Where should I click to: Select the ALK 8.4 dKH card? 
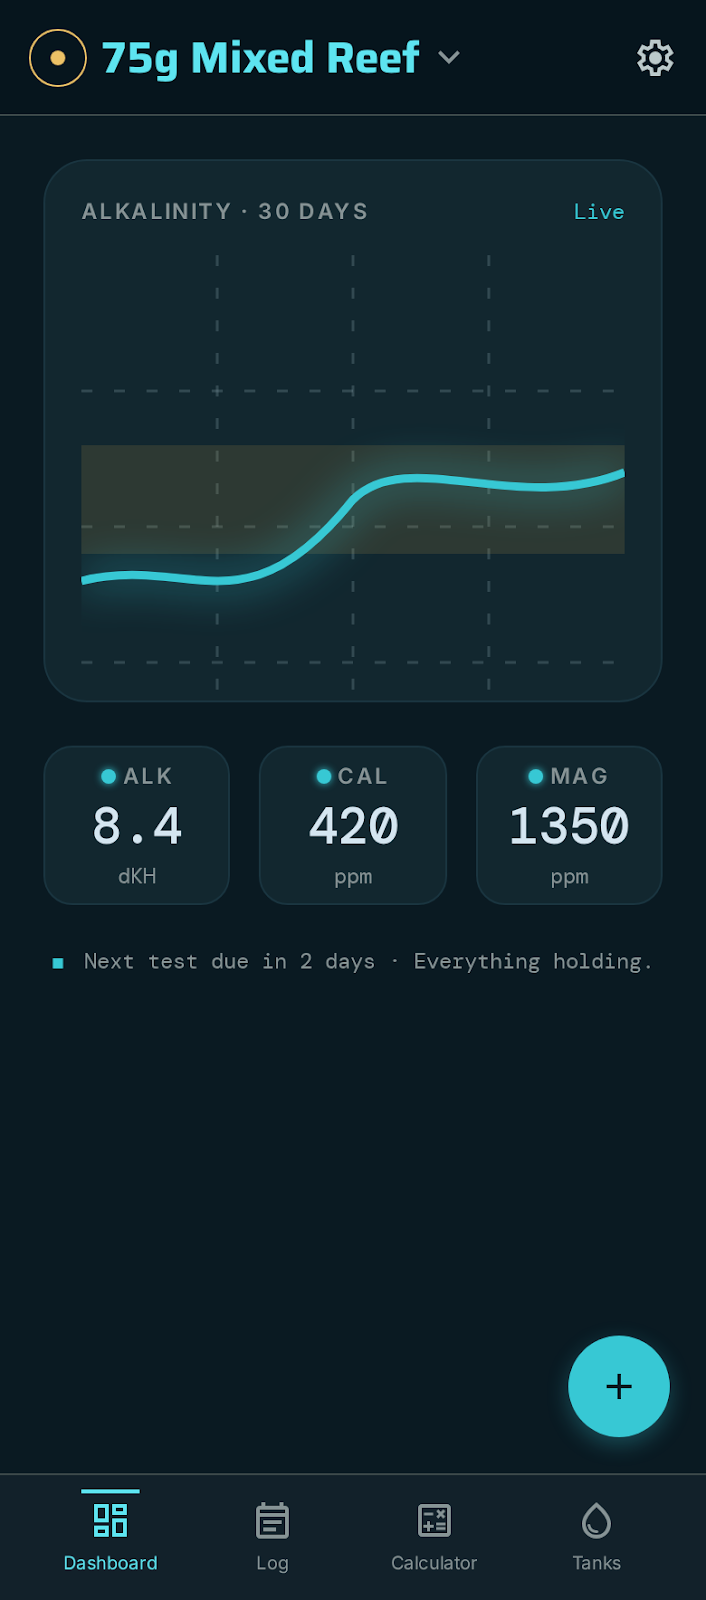[x=137, y=825]
